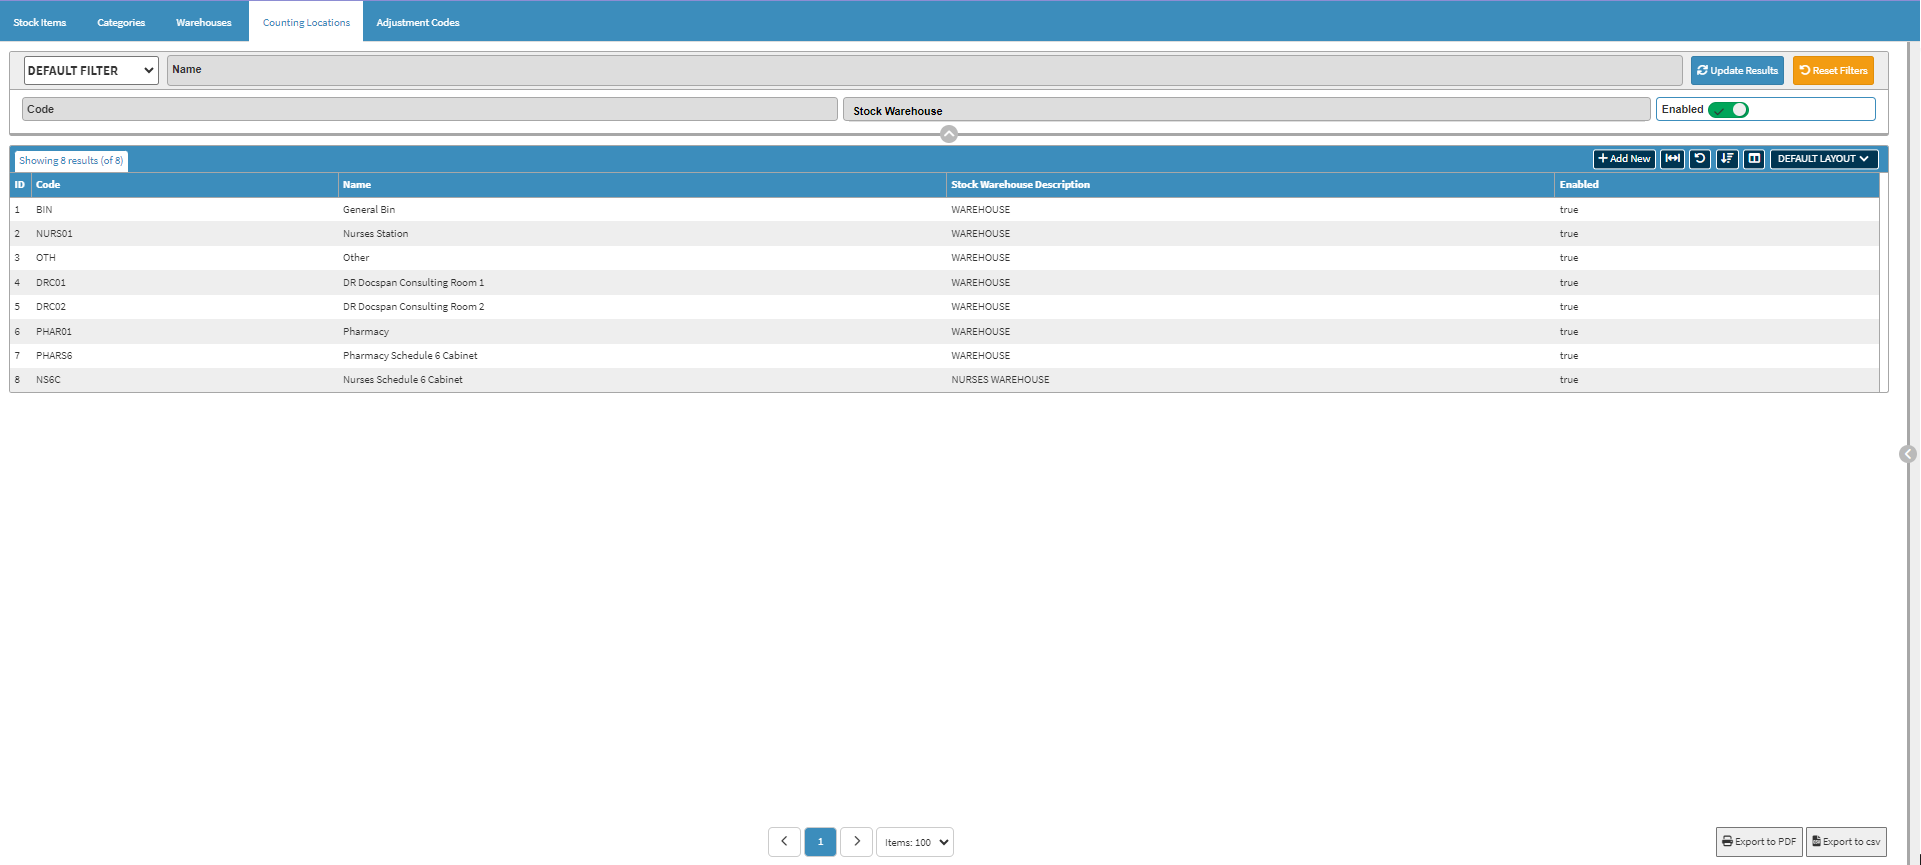The image size is (1921, 865).
Task: Click the reset layout undo icon
Action: (x=1700, y=159)
